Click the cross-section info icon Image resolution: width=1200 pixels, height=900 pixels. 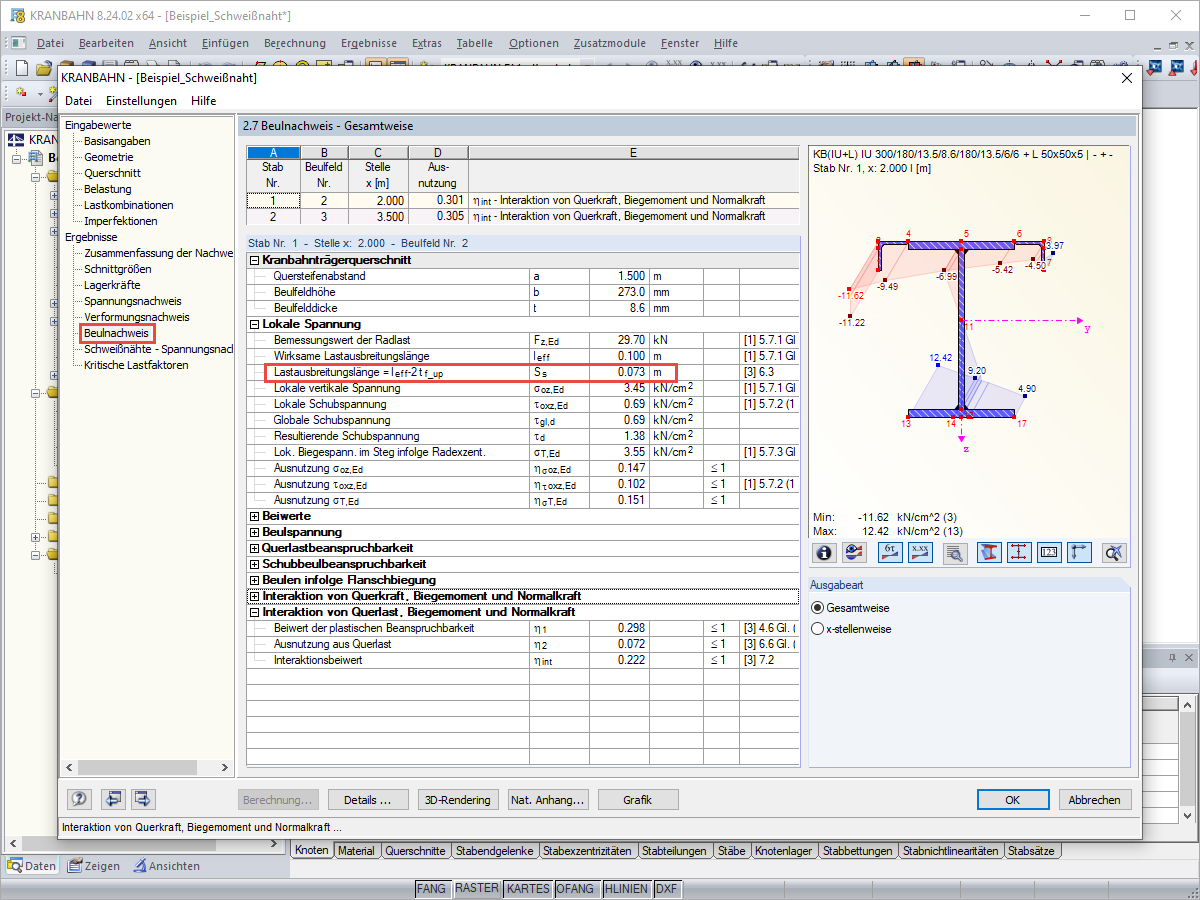click(x=824, y=552)
